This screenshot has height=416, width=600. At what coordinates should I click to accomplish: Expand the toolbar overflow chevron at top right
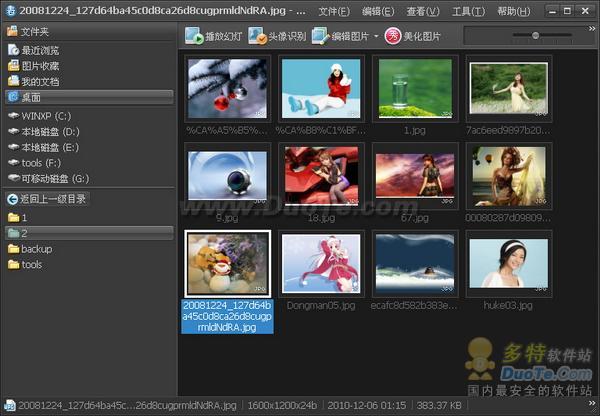pos(592,28)
